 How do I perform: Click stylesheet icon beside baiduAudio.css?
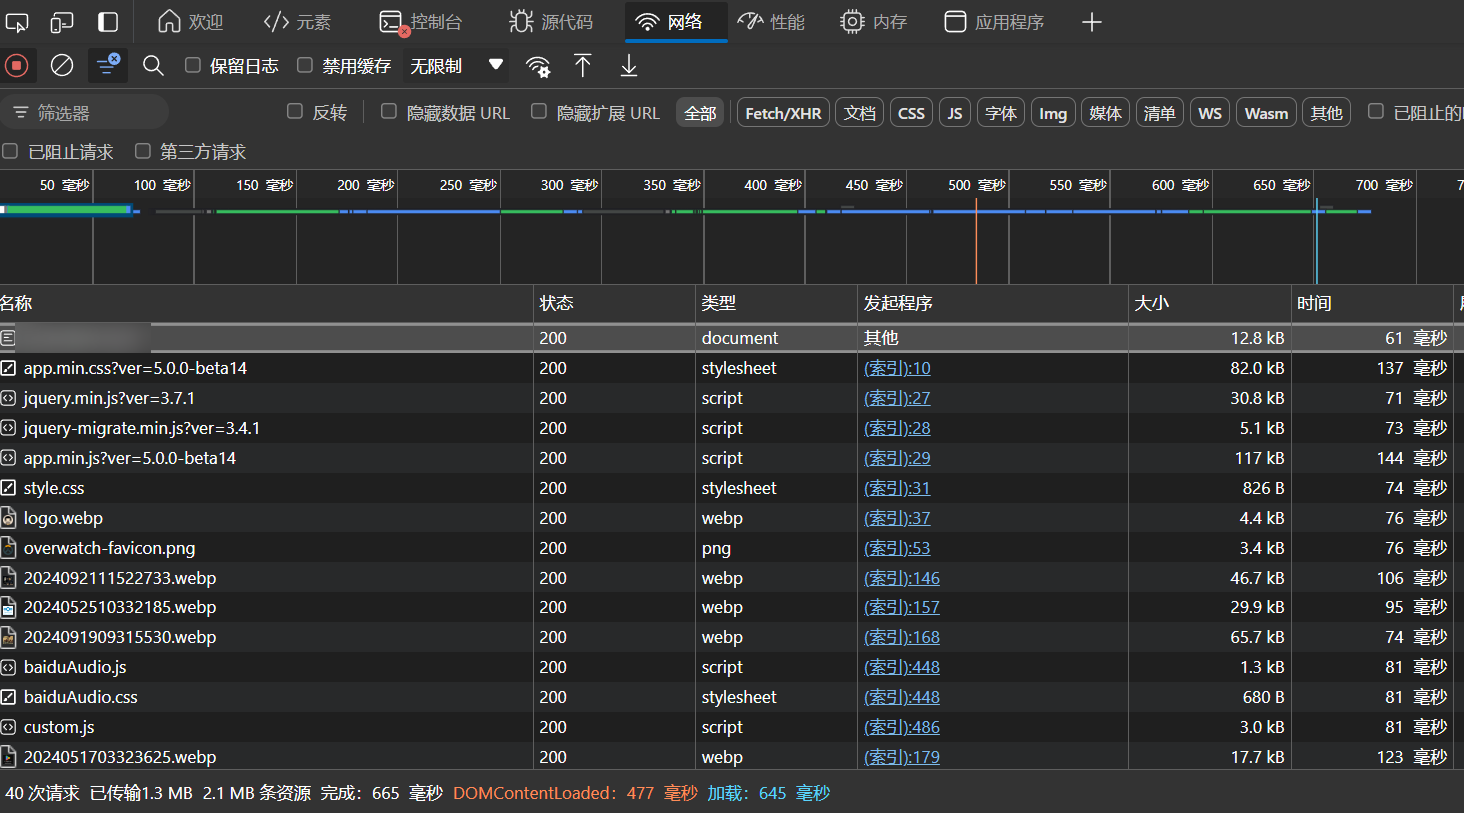8,697
